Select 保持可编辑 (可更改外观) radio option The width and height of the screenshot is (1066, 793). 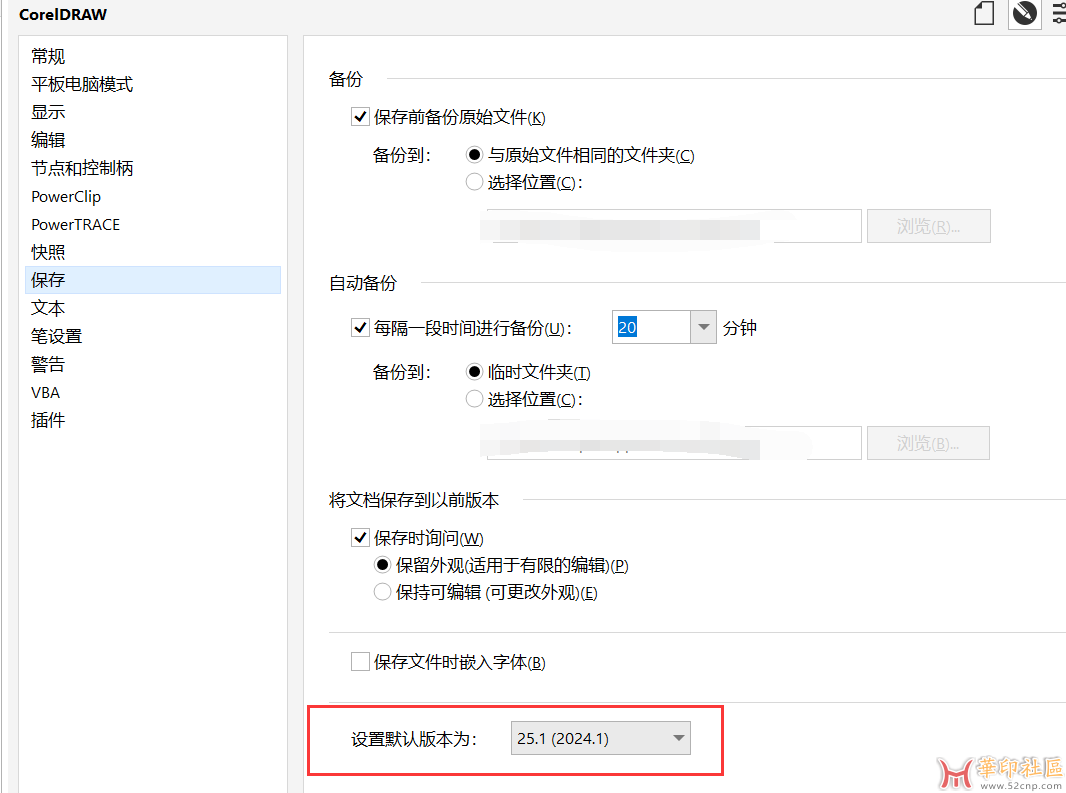click(382, 592)
